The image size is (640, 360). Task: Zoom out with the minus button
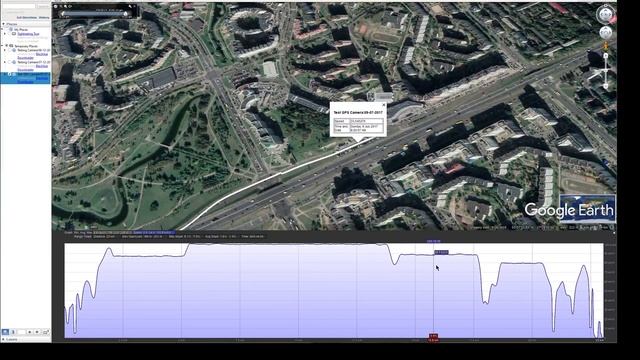pyautogui.click(x=606, y=85)
